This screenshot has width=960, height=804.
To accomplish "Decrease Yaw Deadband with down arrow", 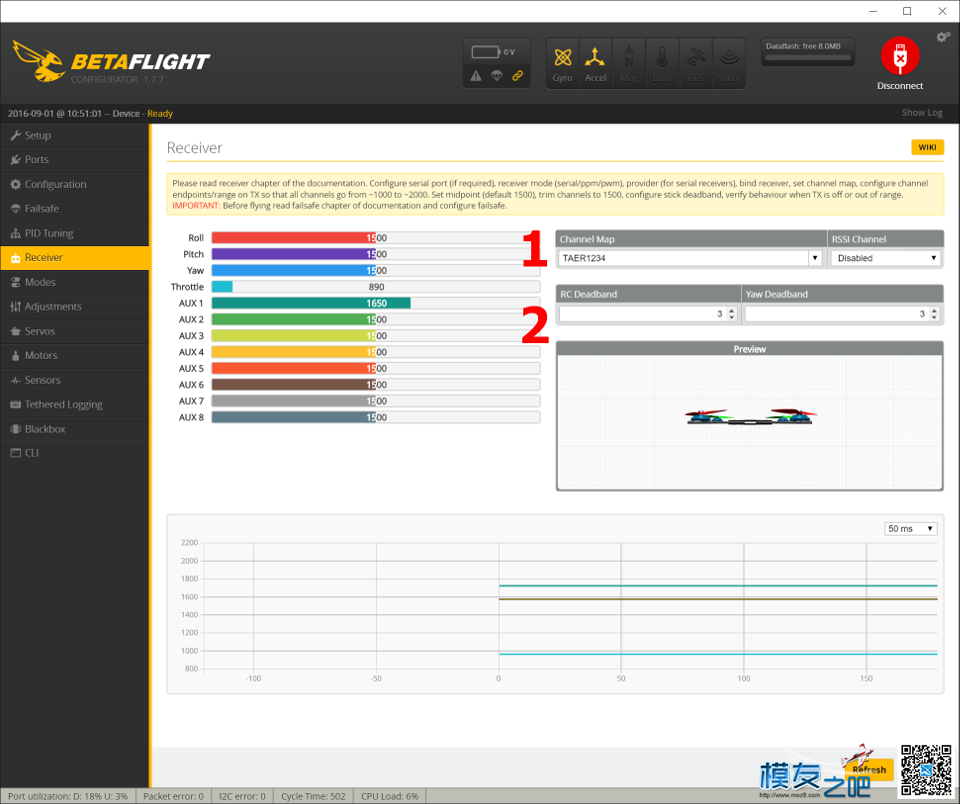I will [x=934, y=317].
